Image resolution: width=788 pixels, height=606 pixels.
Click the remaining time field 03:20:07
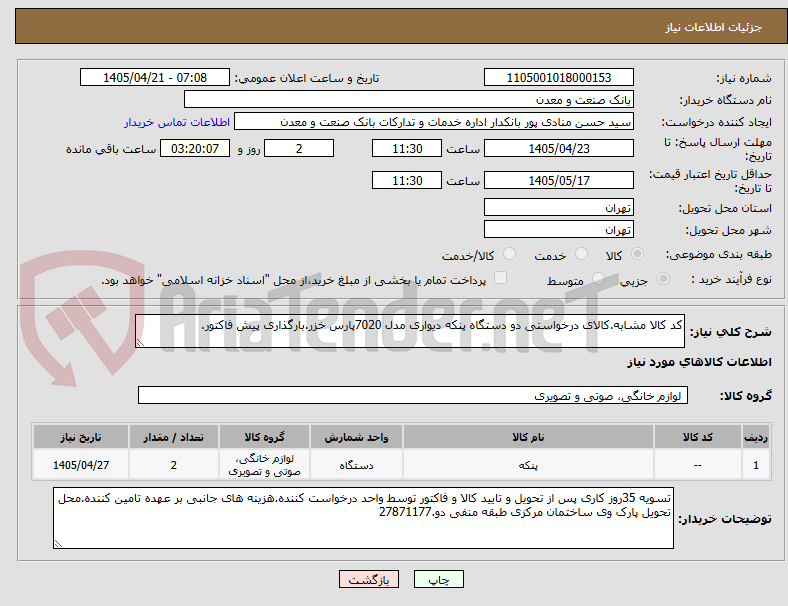point(195,149)
